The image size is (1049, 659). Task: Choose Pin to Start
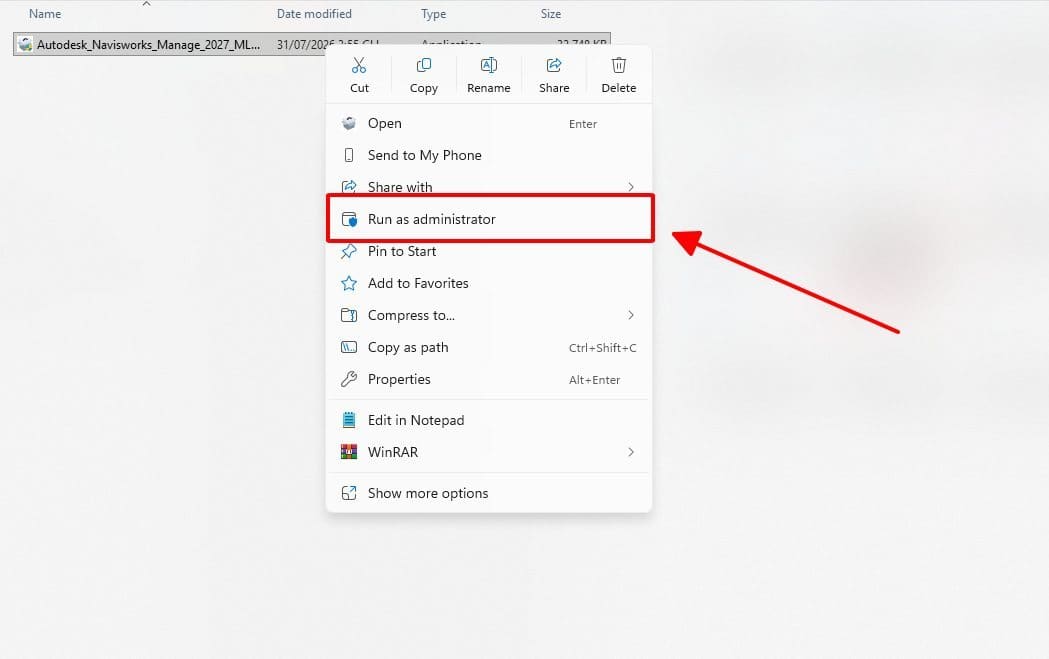pos(488,252)
